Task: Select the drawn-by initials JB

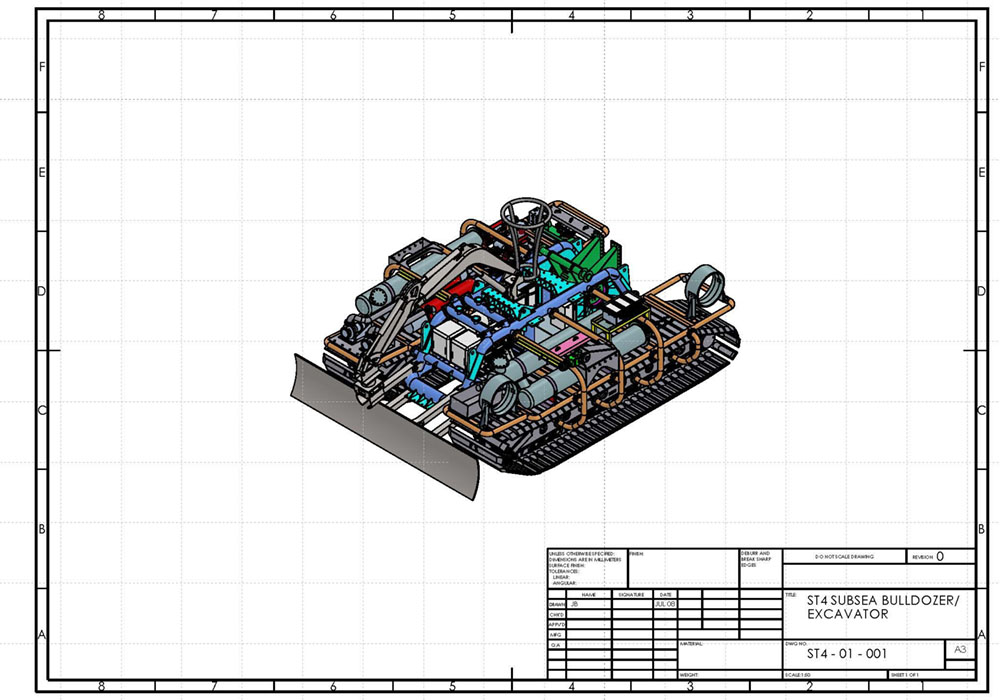Action: (574, 604)
